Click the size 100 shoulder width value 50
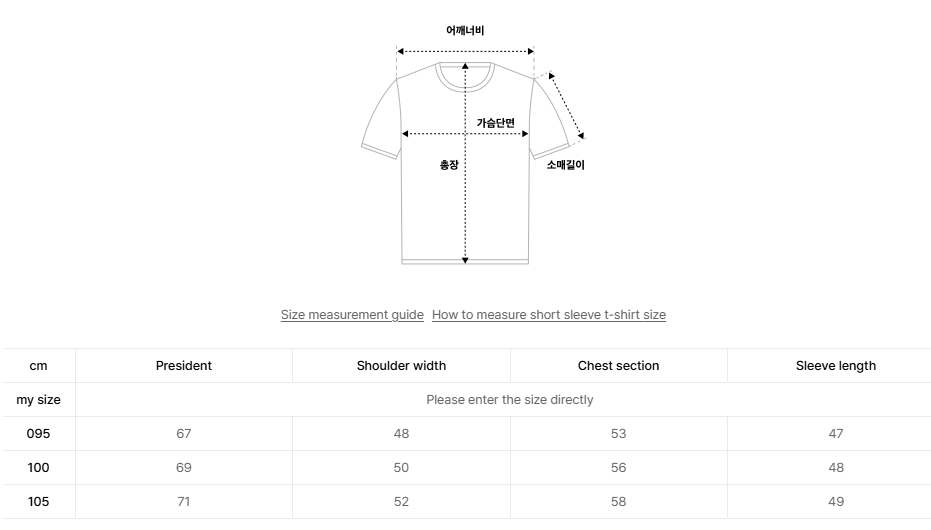The image size is (931, 530). pyautogui.click(x=401, y=468)
